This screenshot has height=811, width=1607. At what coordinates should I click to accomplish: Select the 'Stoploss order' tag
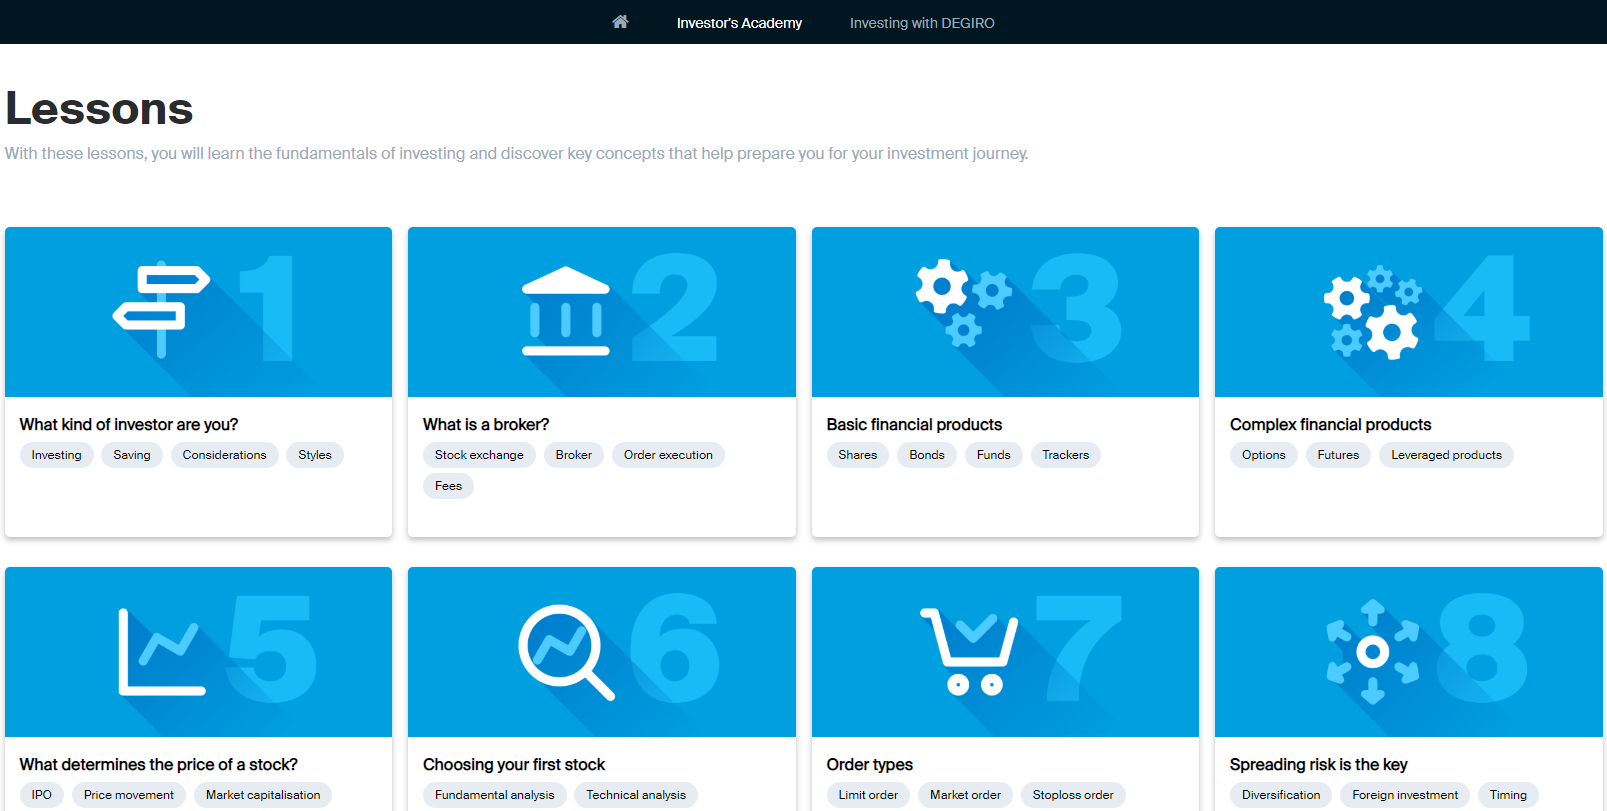tap(1072, 795)
